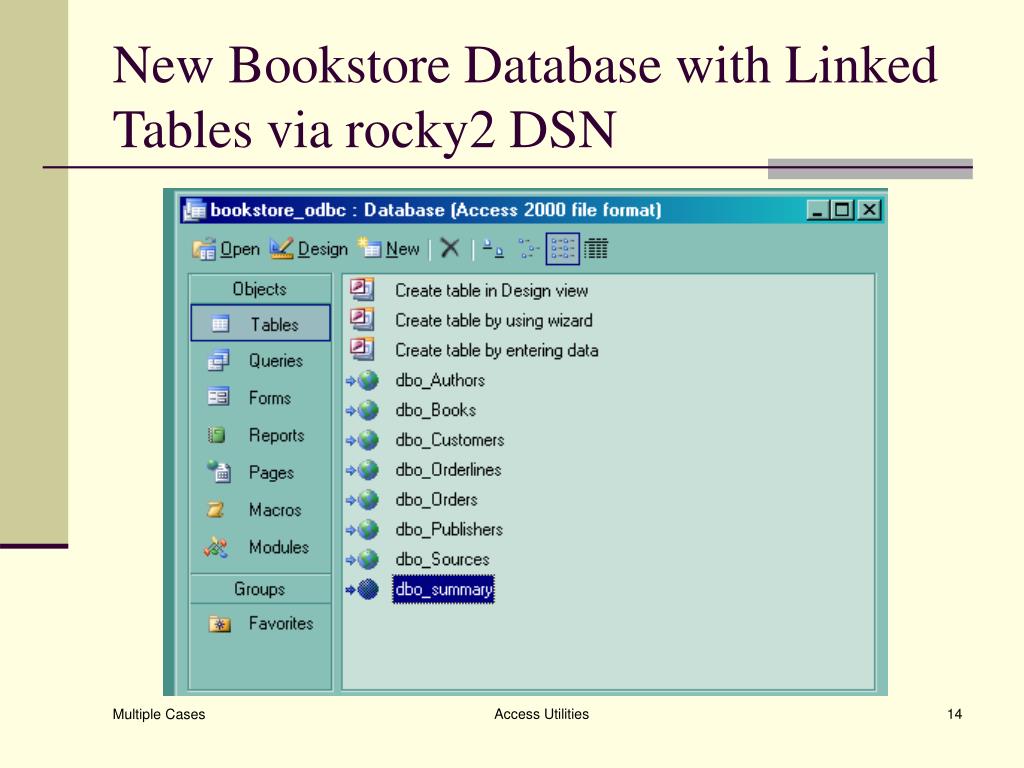
Task: Click the Favorites folder icon
Action: (x=219, y=624)
